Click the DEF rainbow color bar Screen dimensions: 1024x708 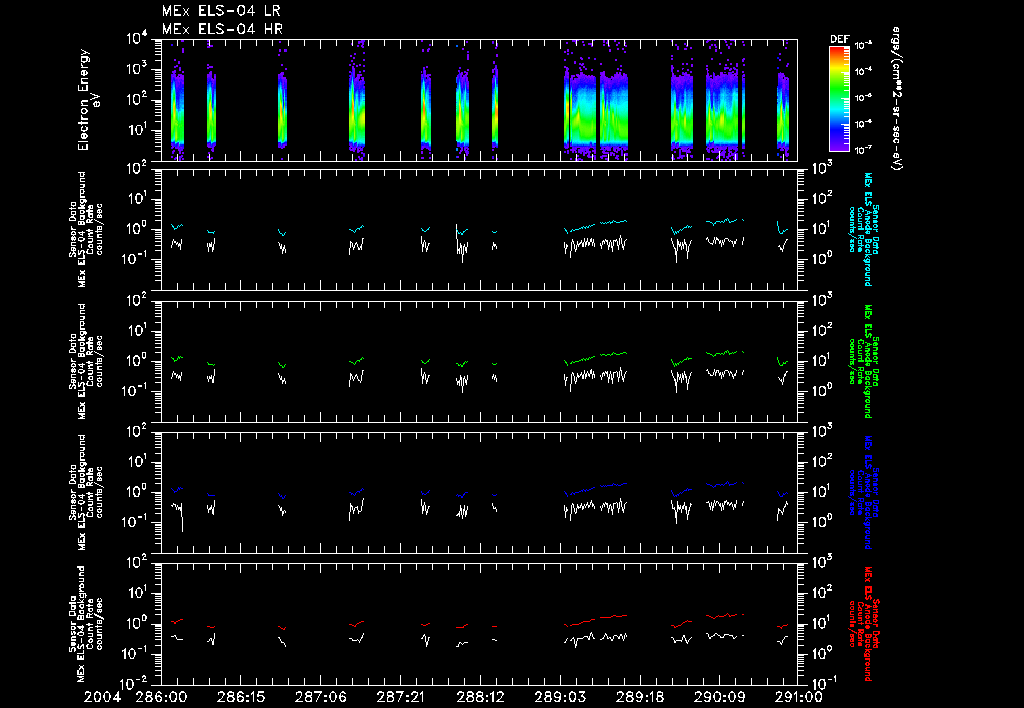click(x=839, y=99)
